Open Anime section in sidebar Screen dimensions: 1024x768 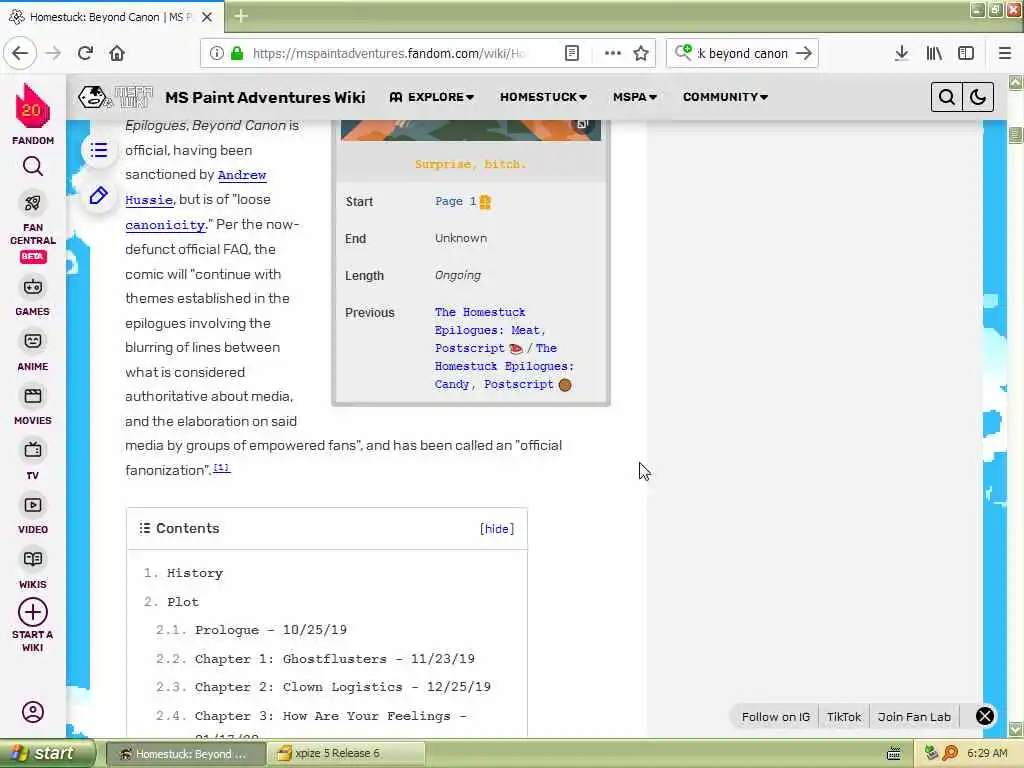pos(33,352)
